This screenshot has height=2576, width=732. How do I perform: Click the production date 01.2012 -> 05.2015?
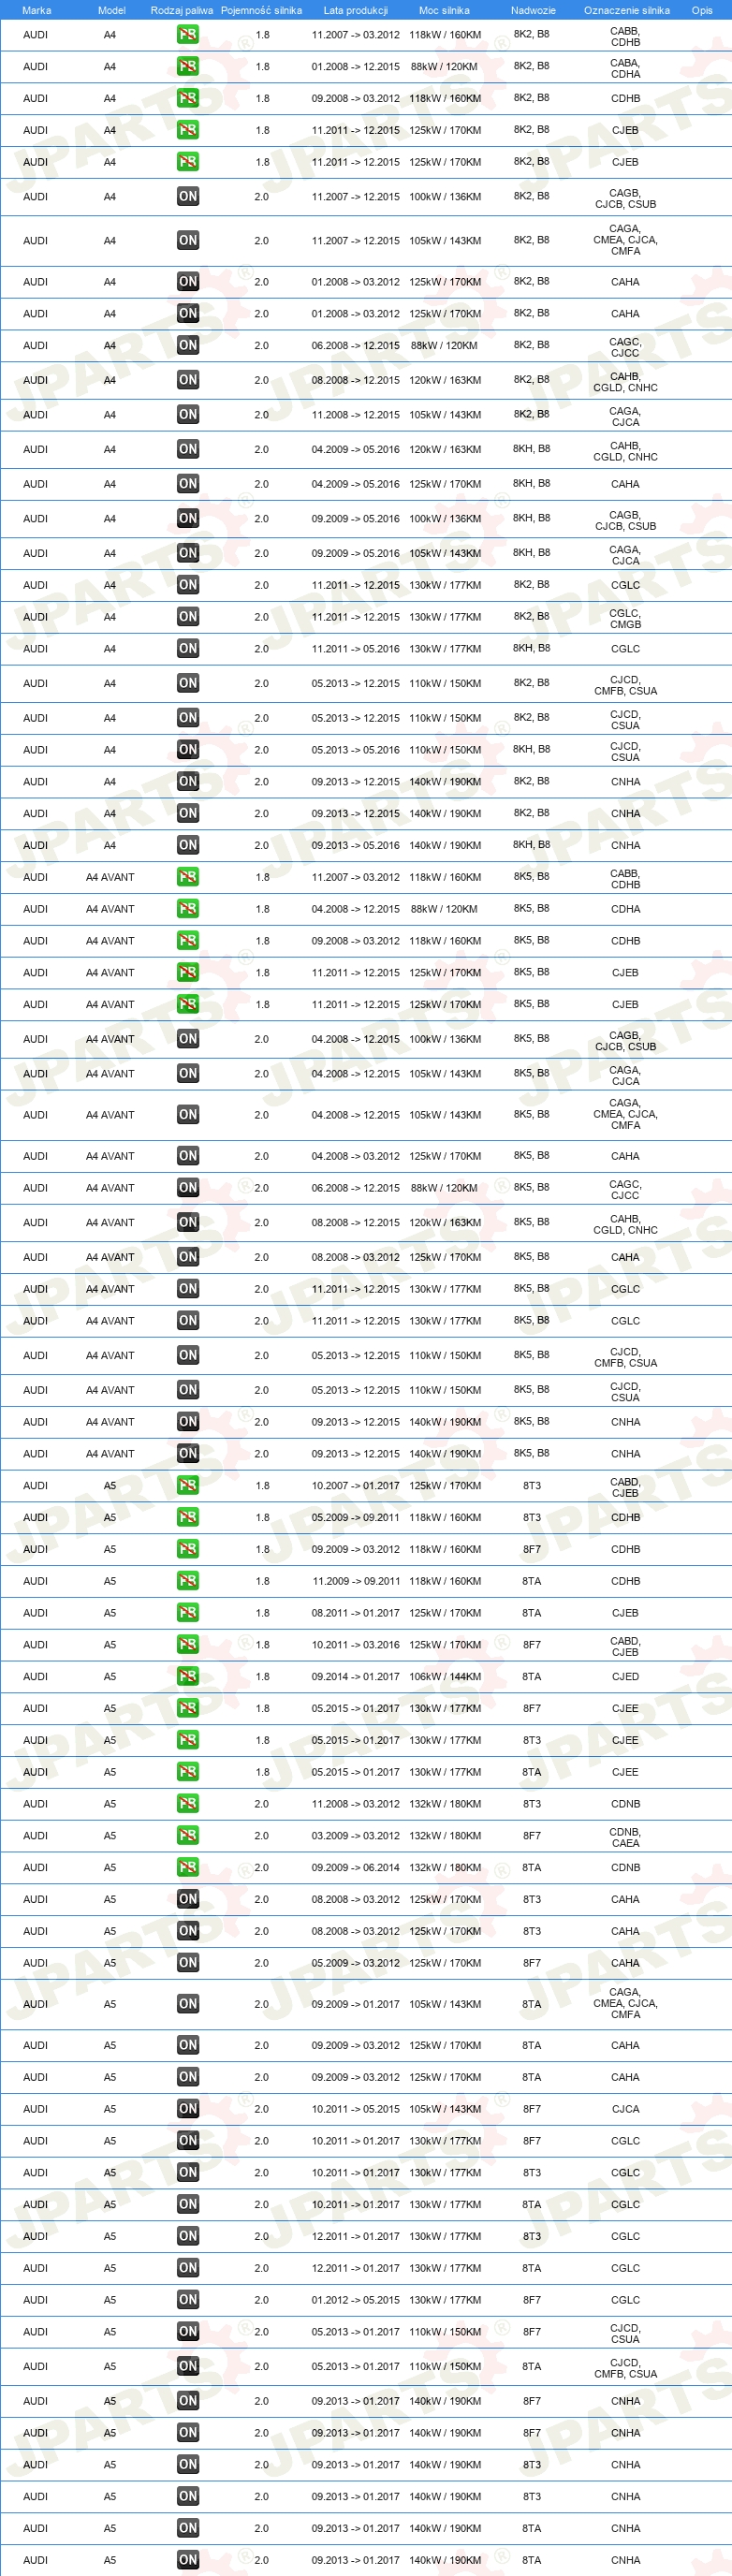(x=355, y=2300)
